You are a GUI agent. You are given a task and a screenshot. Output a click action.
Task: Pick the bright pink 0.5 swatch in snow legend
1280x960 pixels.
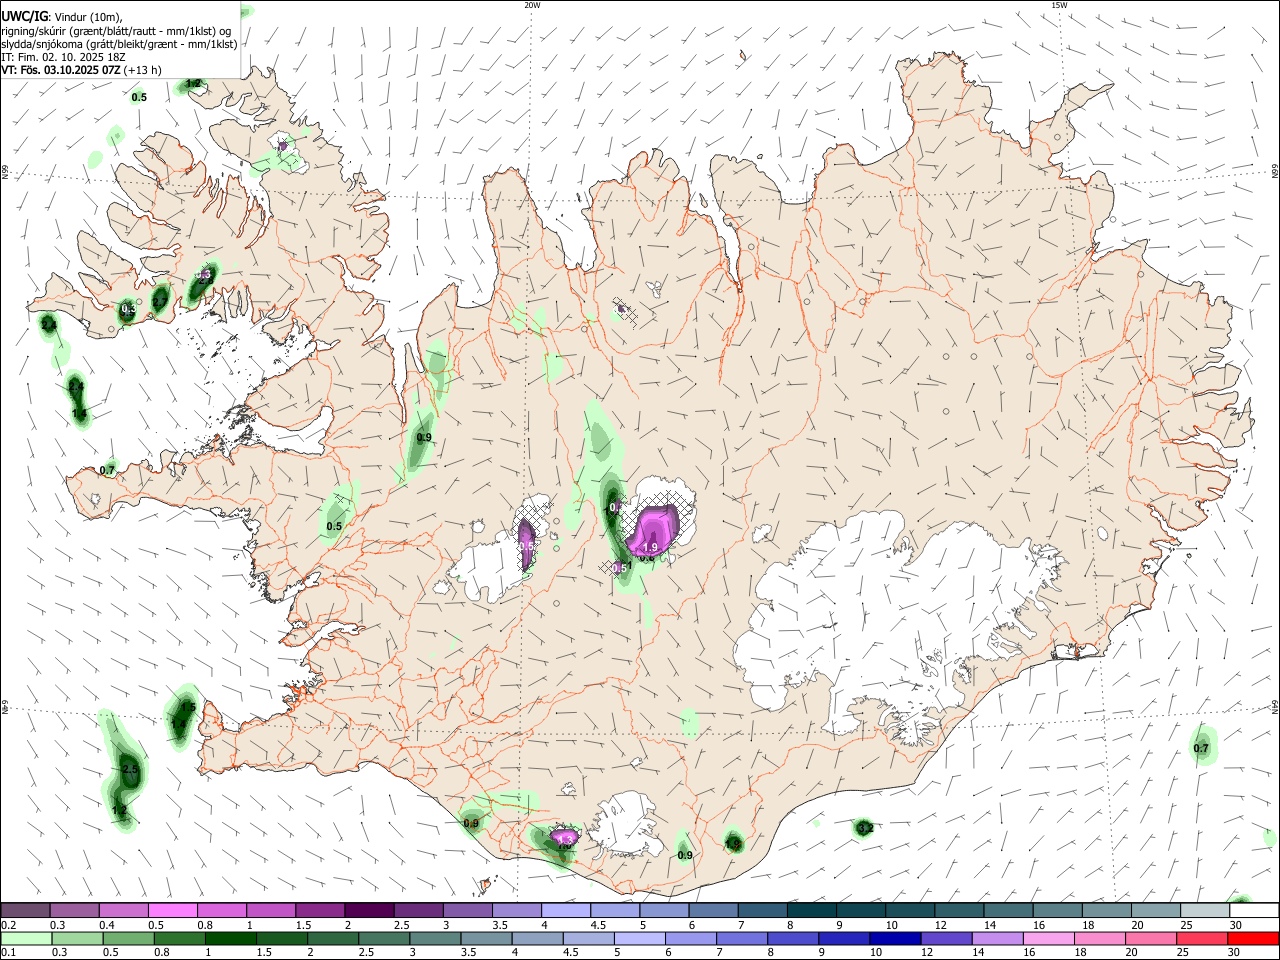pos(172,910)
